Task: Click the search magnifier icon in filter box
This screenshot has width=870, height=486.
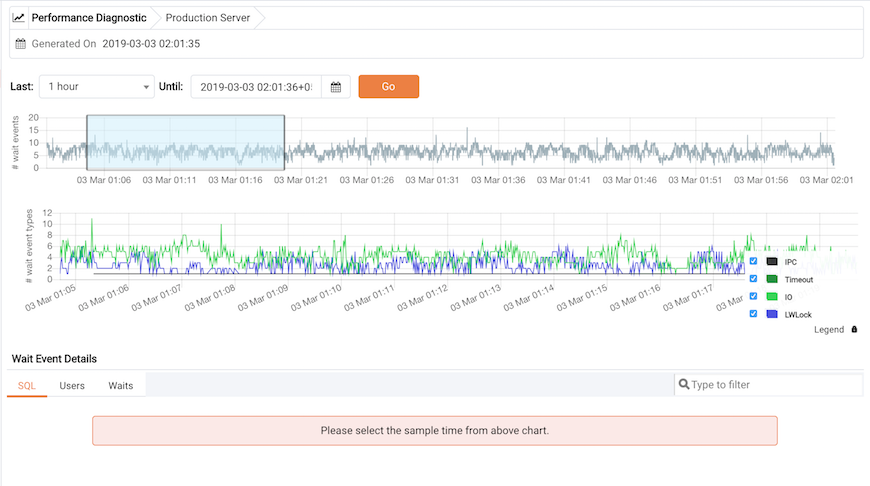Action: click(x=684, y=384)
